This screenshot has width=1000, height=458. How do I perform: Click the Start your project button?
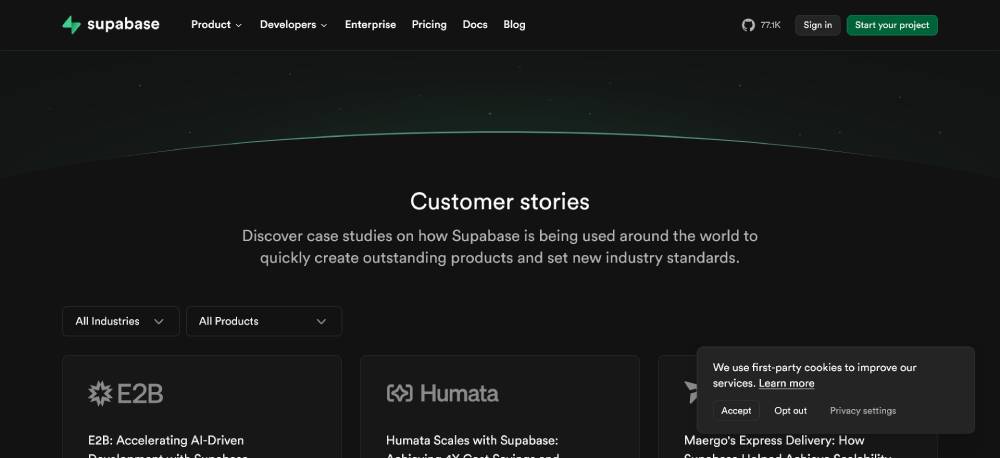(892, 26)
